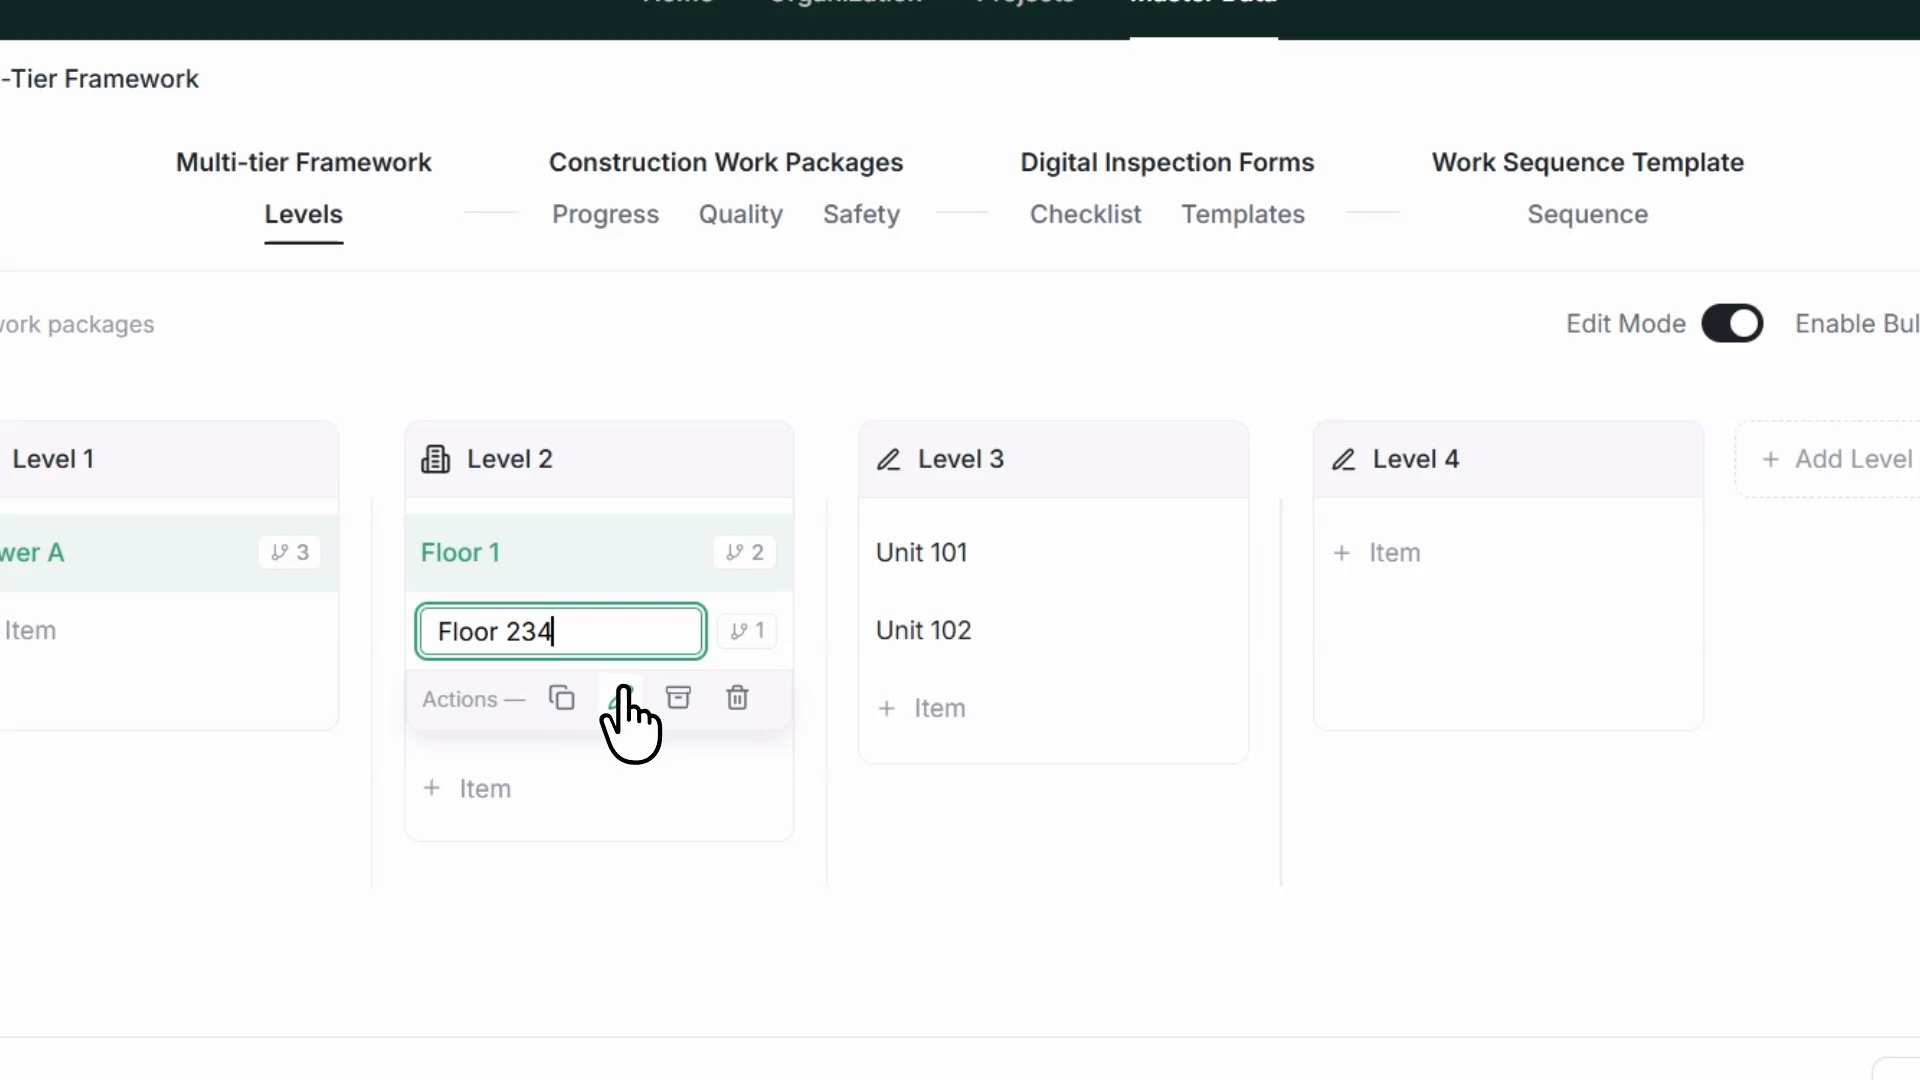Click the pencil icon beside Level 3
Viewport: 1920px width, 1080px height.
[889, 459]
